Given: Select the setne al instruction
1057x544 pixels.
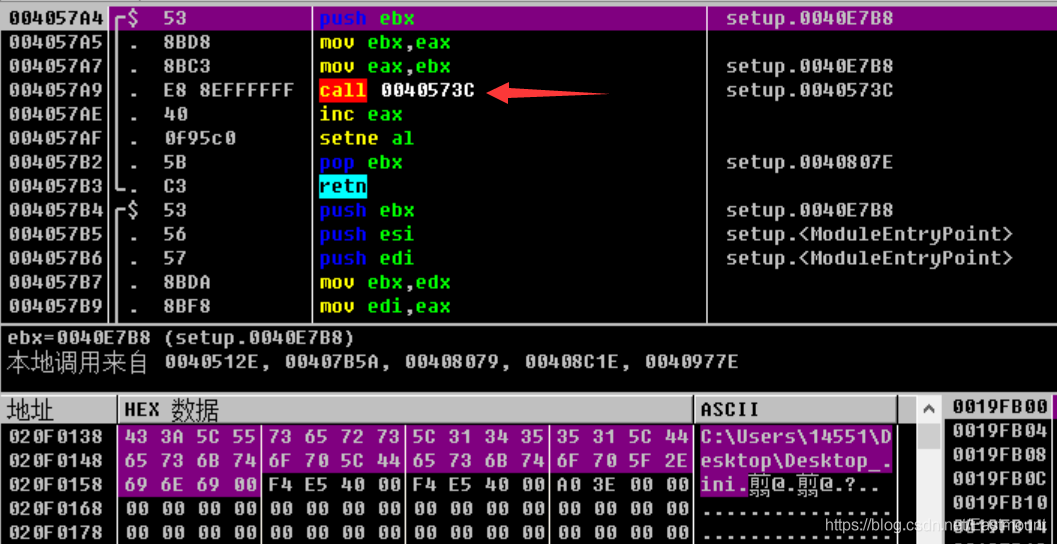Looking at the screenshot, I should (366, 138).
